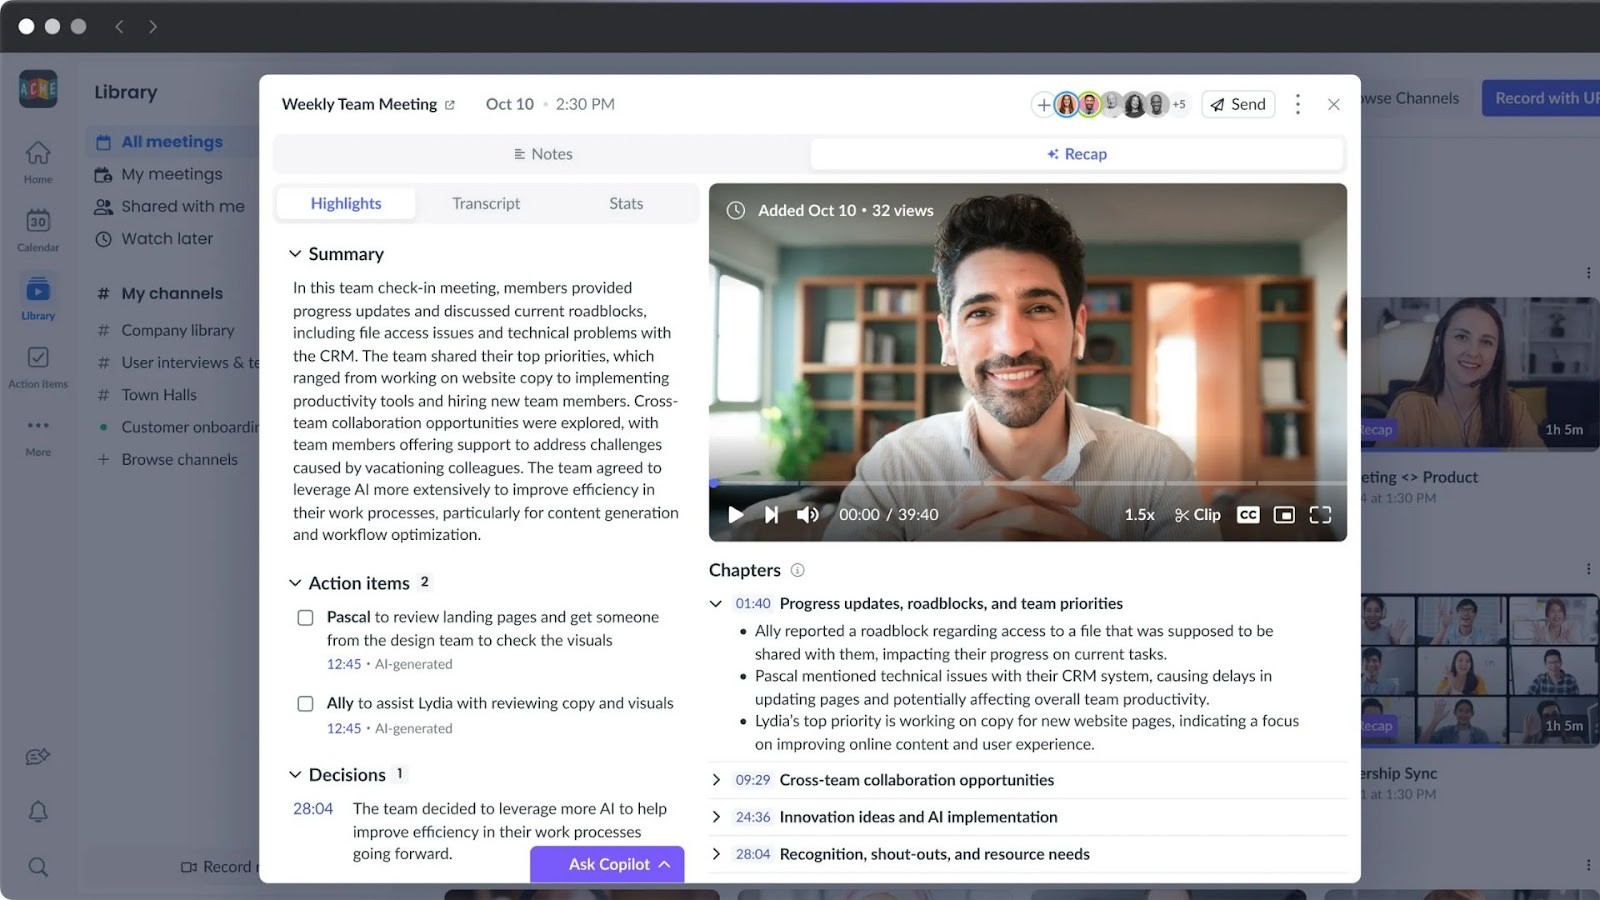Viewport: 1600px width, 900px height.
Task: Start a clip with the Clip scissors icon
Action: [1197, 514]
